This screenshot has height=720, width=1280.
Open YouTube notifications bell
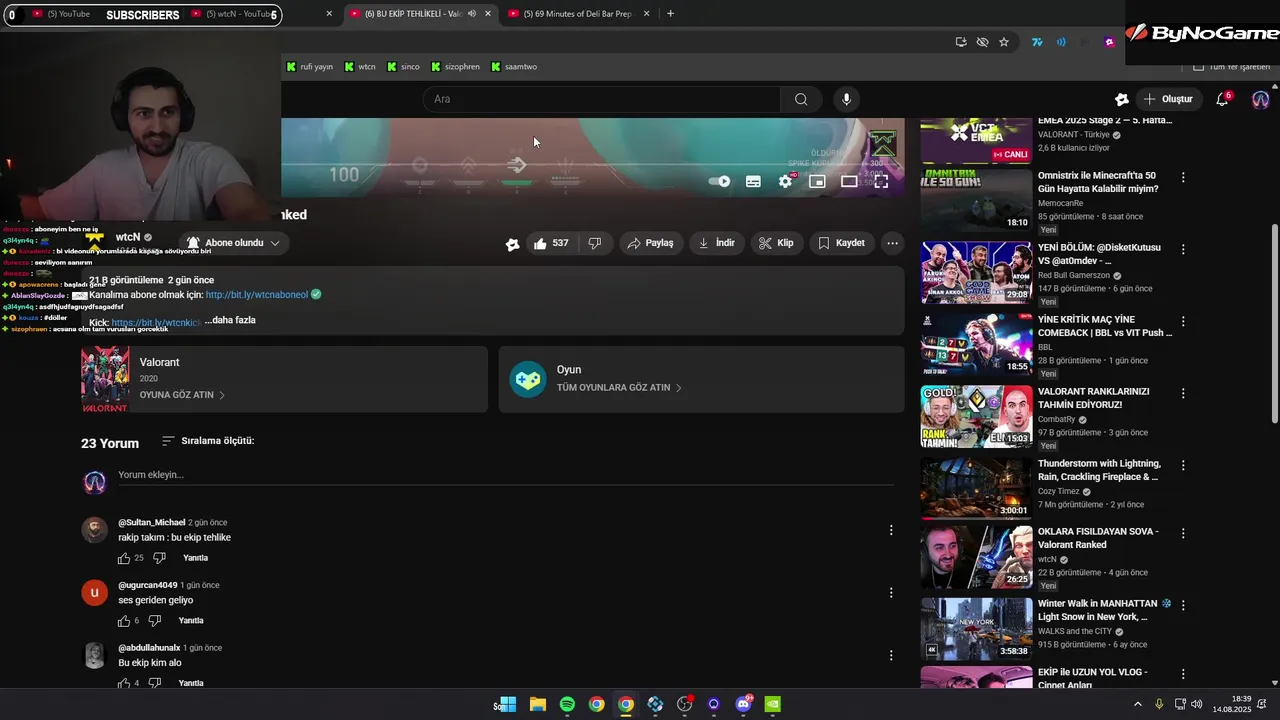[x=1222, y=99]
